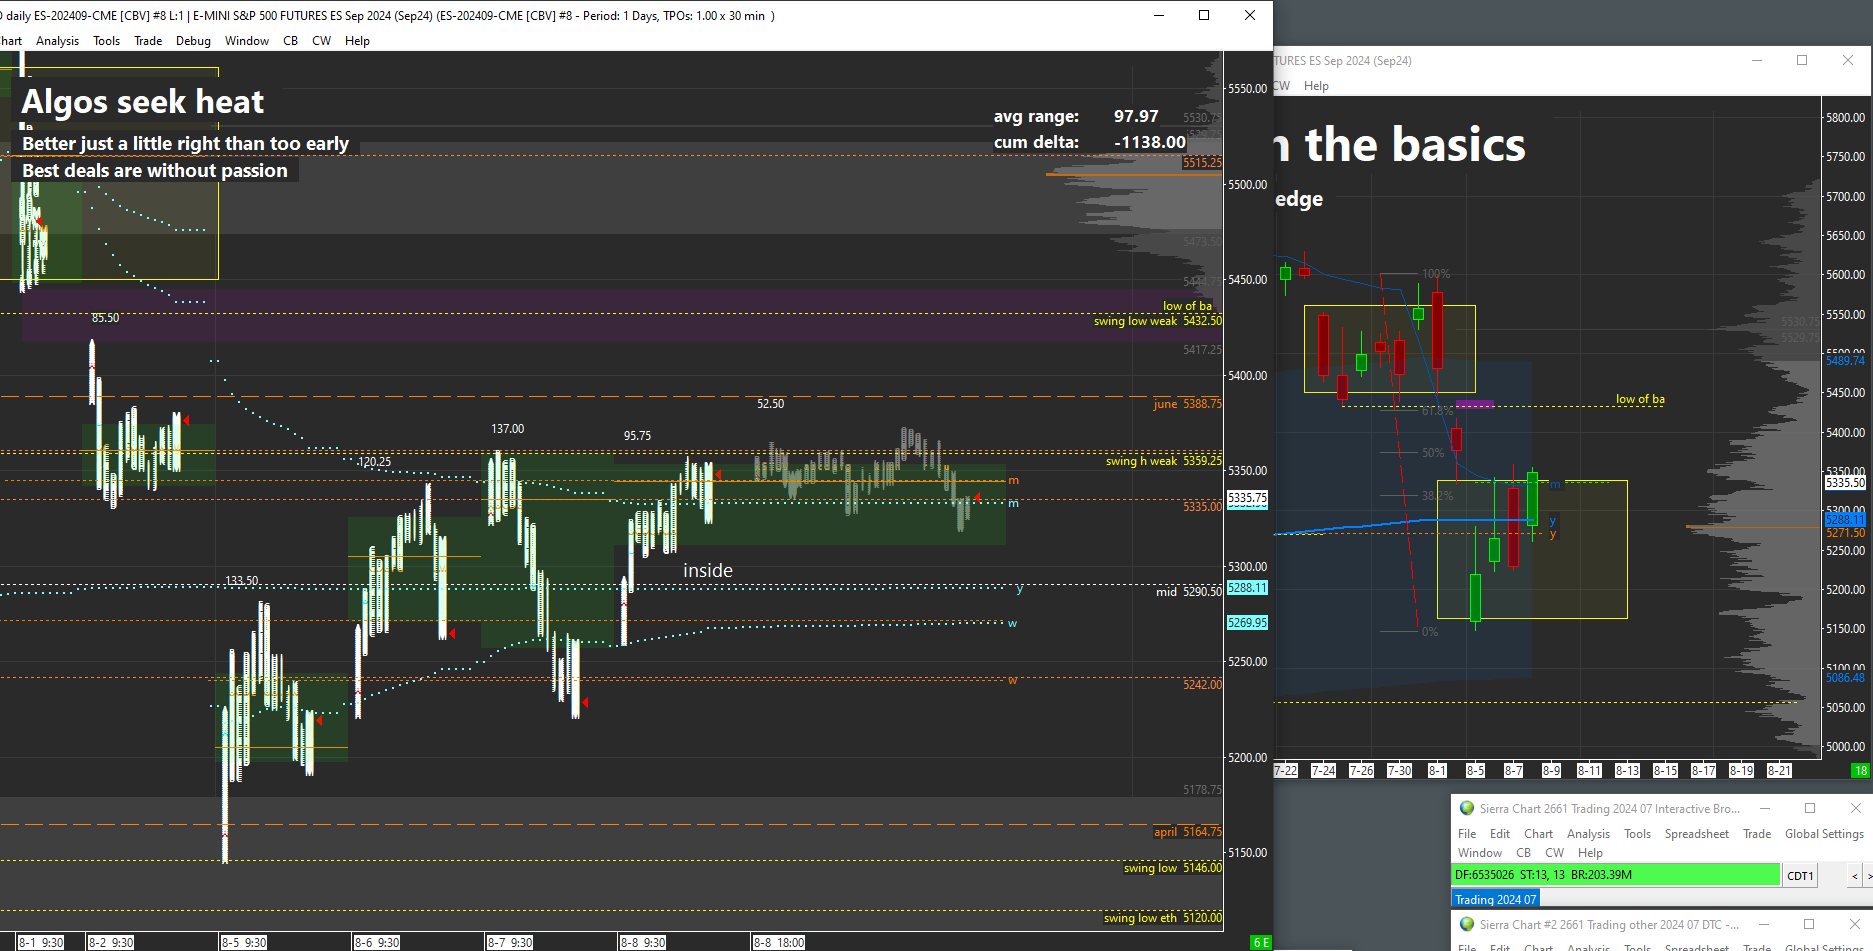Click the 5800.00 scale label in right chart
The width and height of the screenshot is (1873, 951).
point(1846,118)
